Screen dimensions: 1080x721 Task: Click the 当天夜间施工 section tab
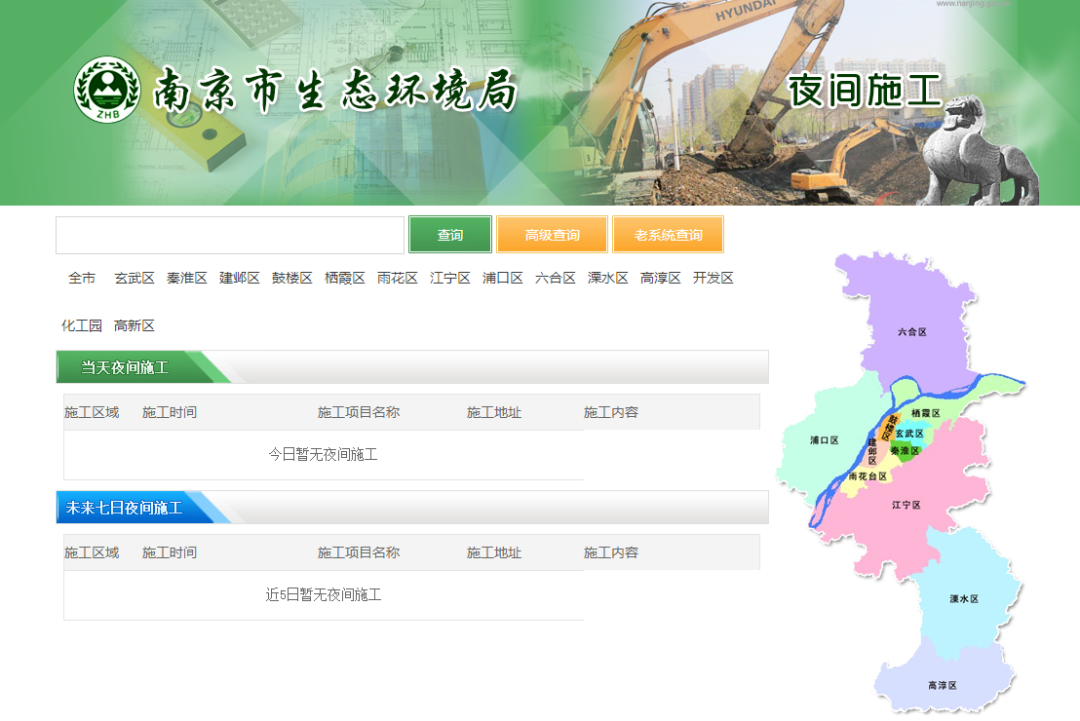click(125, 368)
